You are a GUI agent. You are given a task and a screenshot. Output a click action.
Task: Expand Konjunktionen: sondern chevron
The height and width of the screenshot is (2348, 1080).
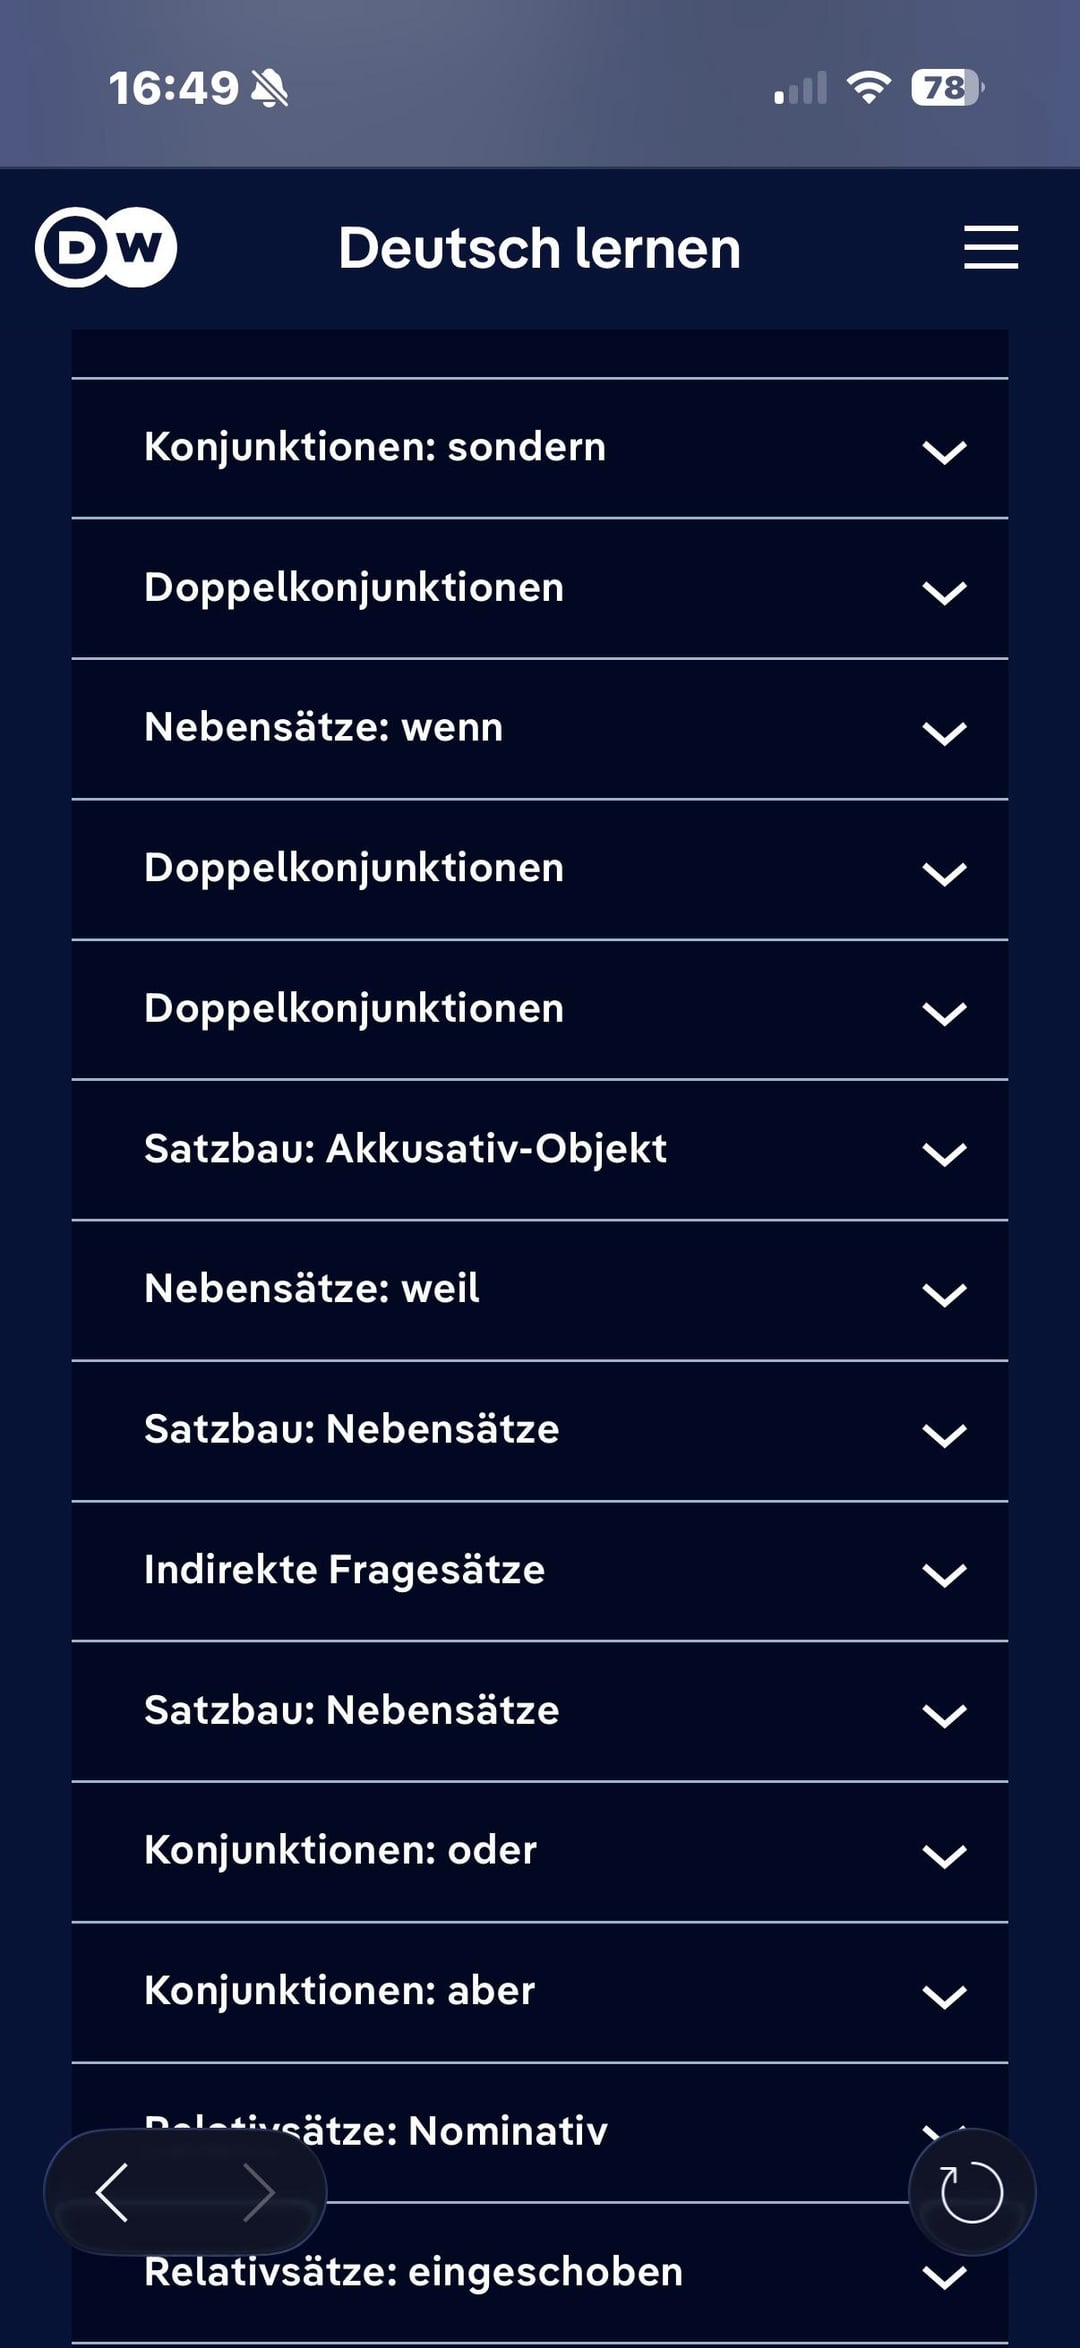click(x=943, y=451)
